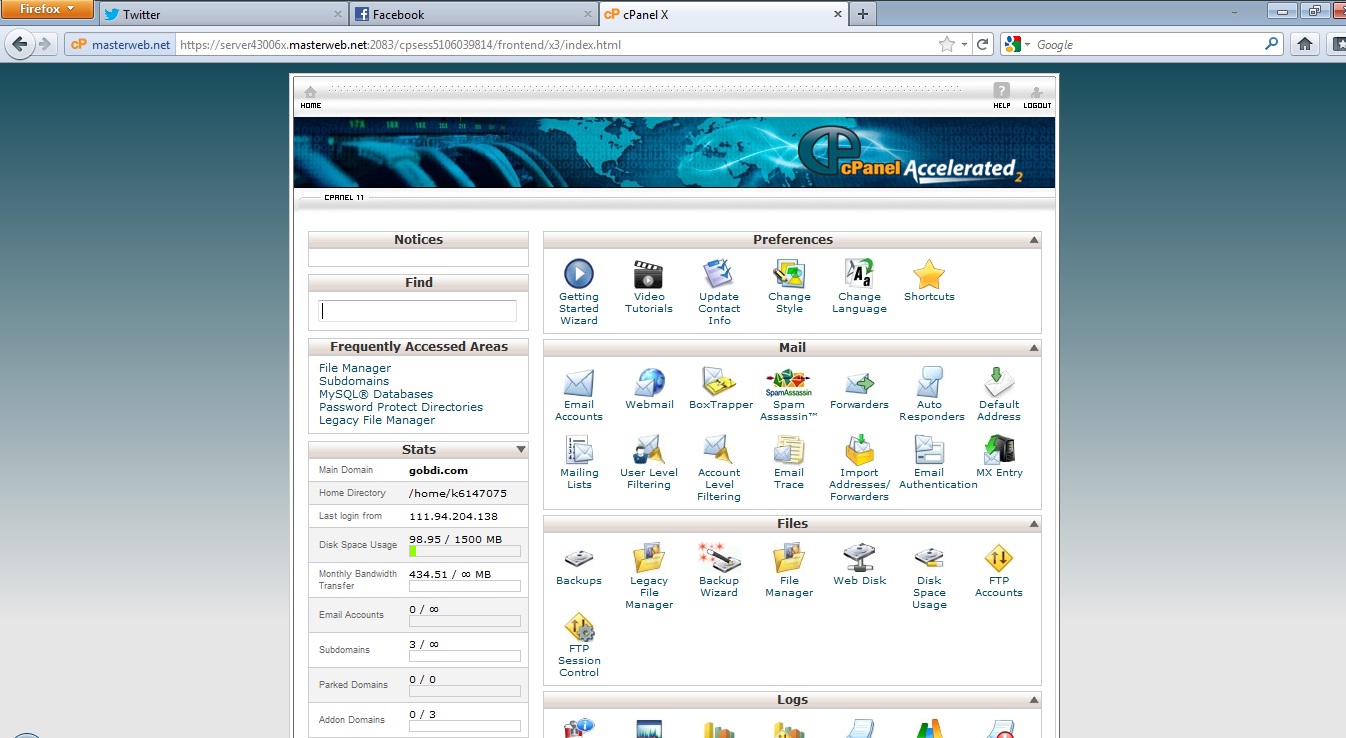Launch the Backup Wizard icon
Screen dimensions: 1346x738
pyautogui.click(x=719, y=559)
